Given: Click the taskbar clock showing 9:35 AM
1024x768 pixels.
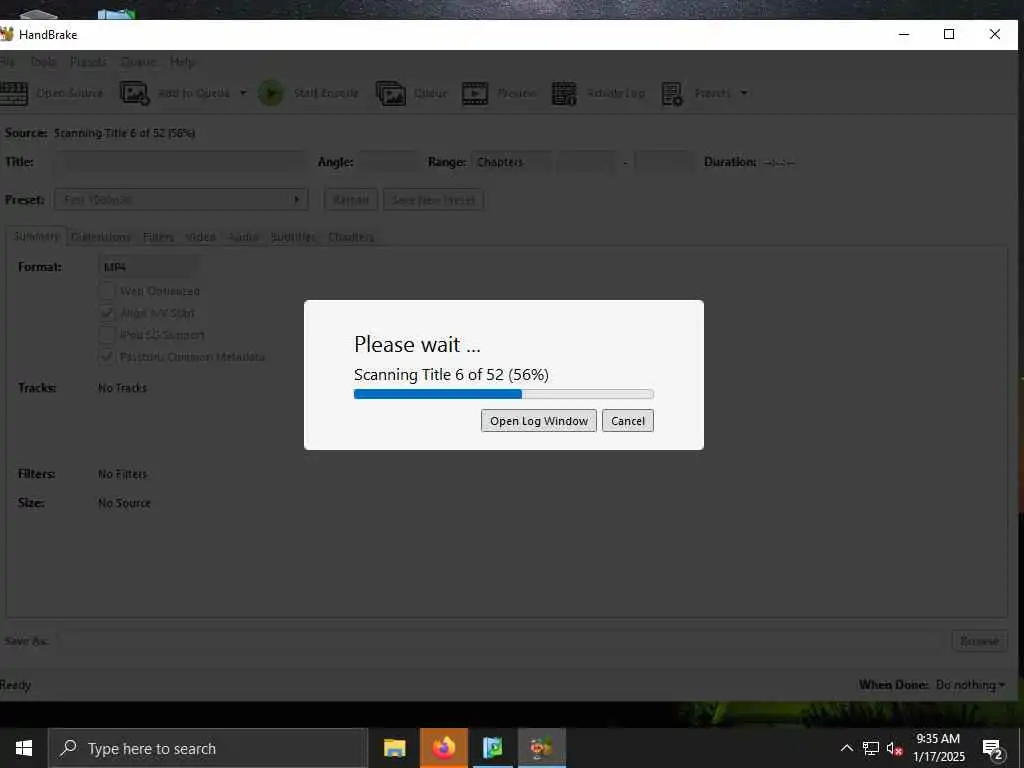Looking at the screenshot, I should point(938,748).
